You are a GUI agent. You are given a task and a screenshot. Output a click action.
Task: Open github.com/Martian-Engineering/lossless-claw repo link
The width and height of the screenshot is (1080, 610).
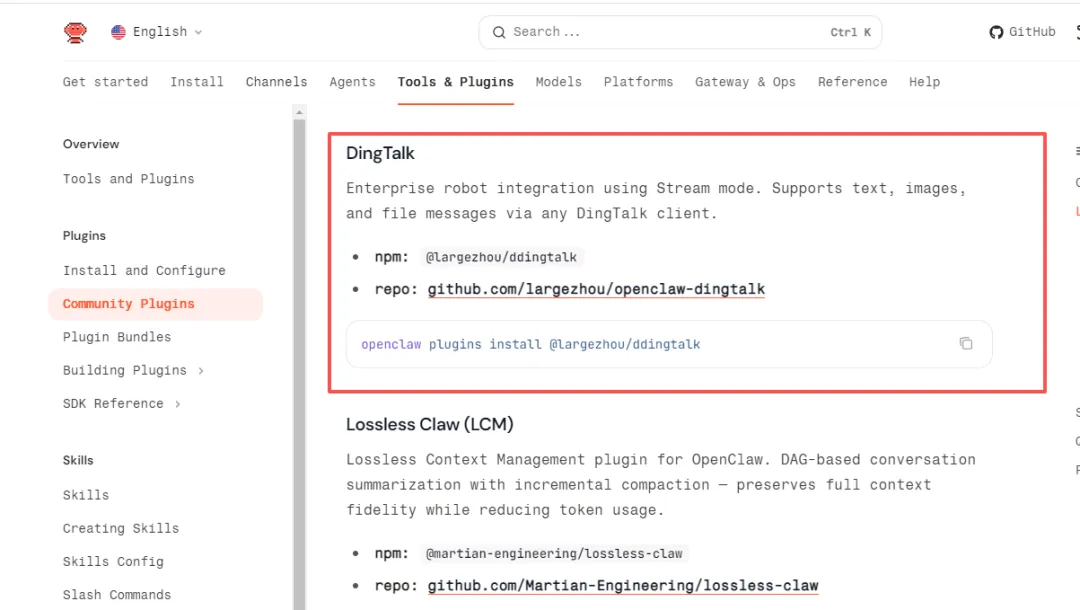[623, 586]
